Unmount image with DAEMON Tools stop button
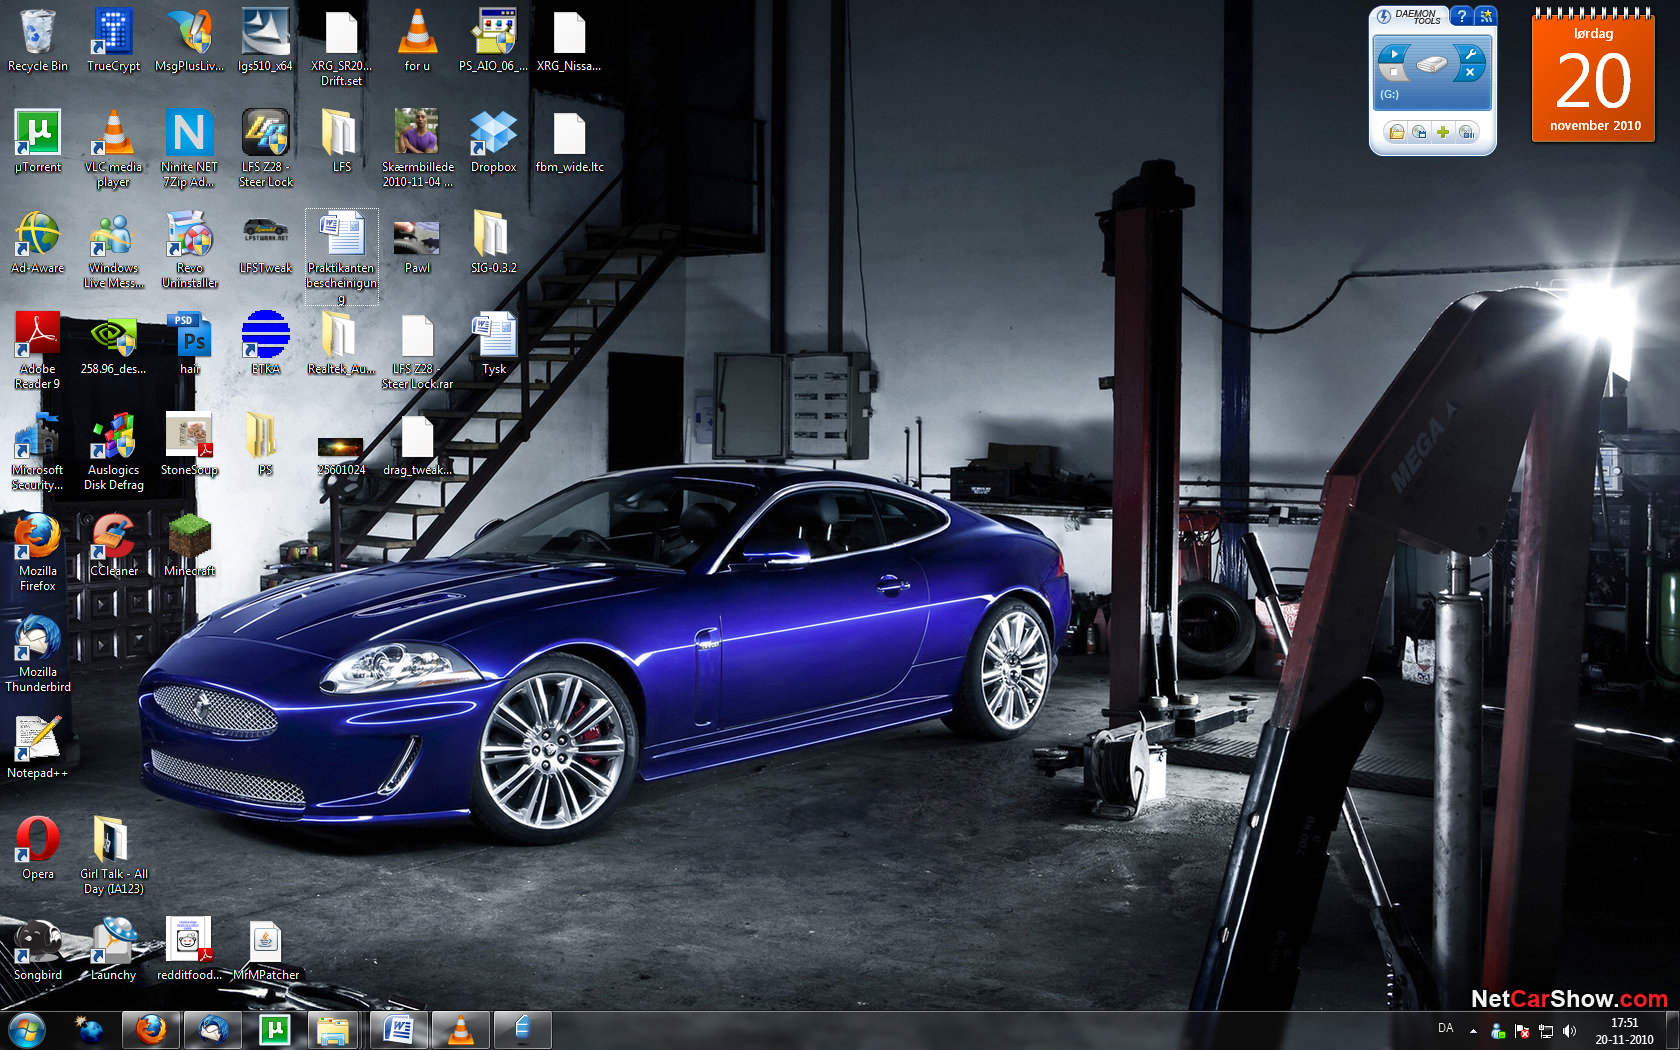The height and width of the screenshot is (1050, 1680). 1394,72
